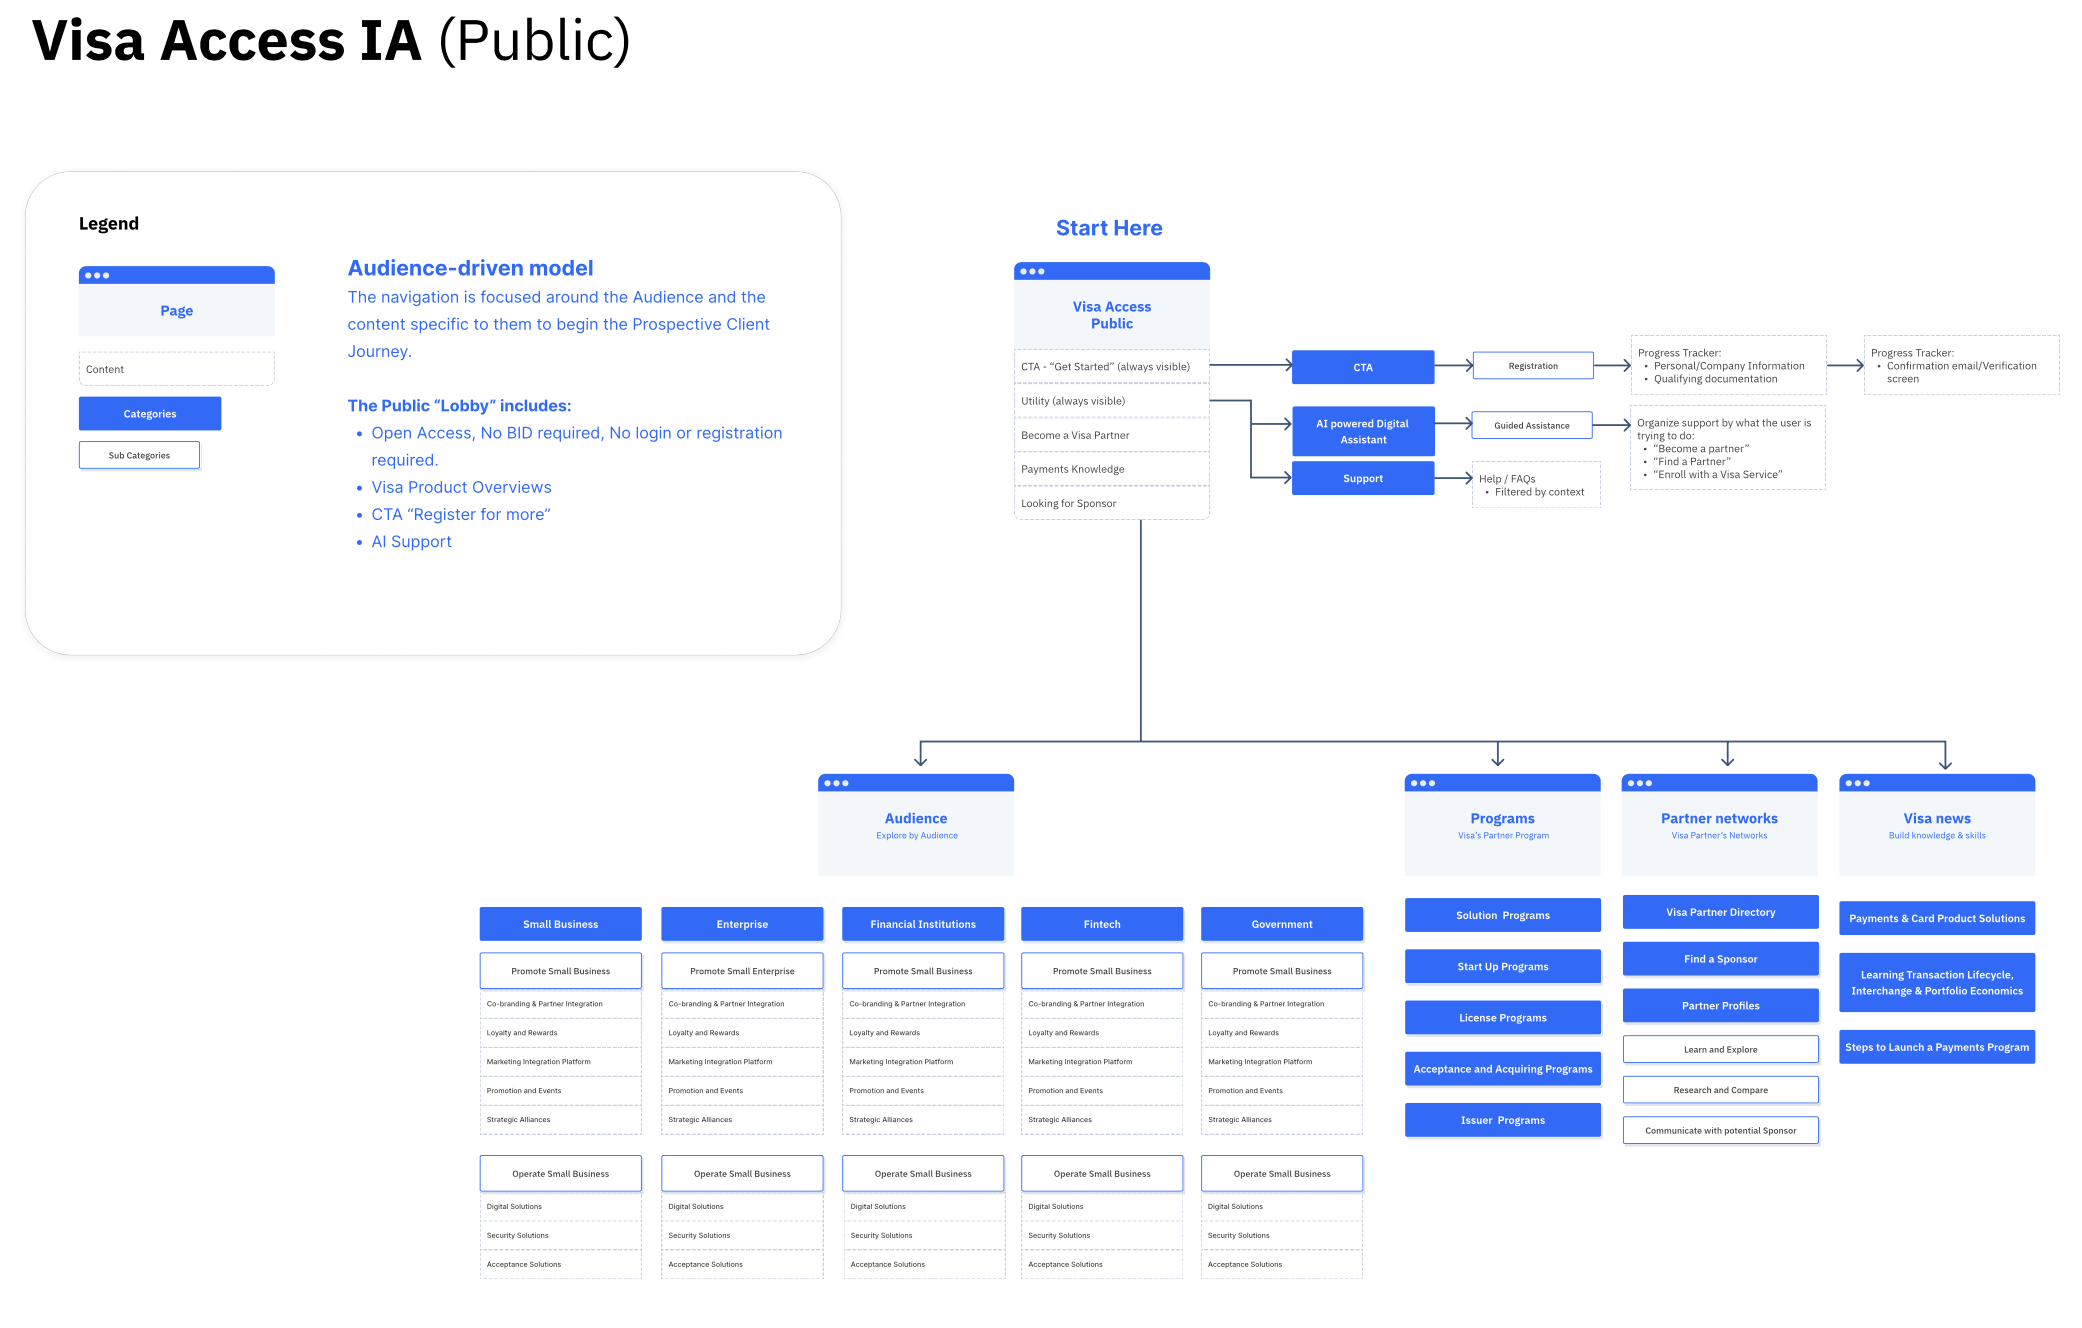Click the Progress Tracker box mentioning Qualifying documentation

tap(1728, 365)
